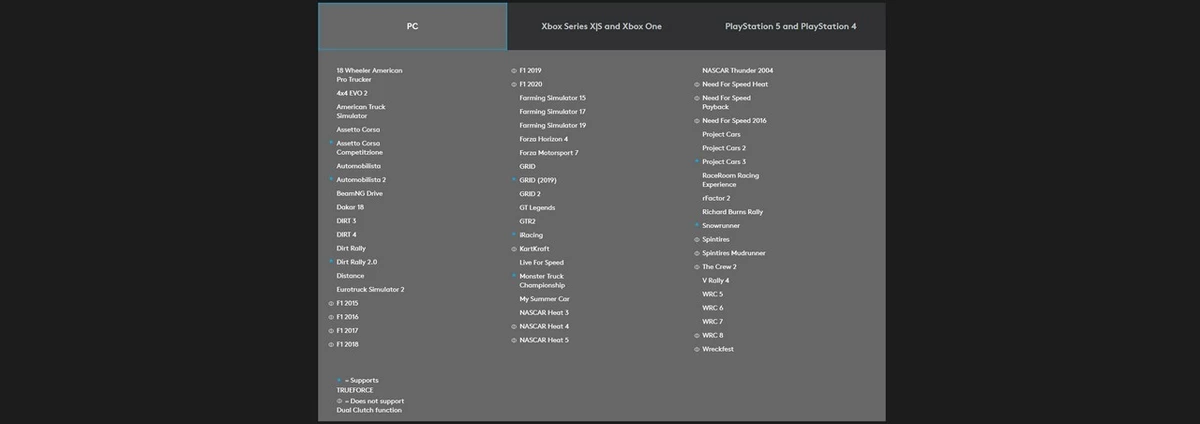Click the no-dual-clutch symbol beside Need For Speed Payback
1200x424 pixels.
(x=697, y=98)
